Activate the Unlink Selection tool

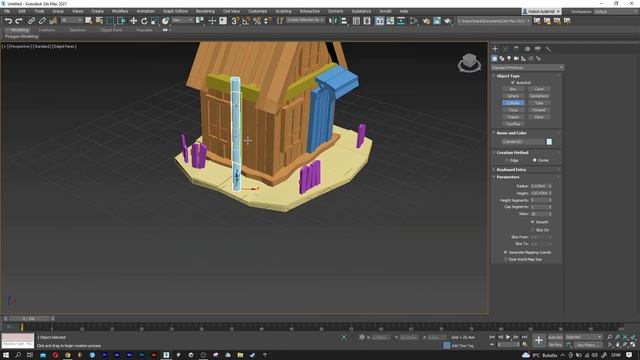(x=42, y=21)
